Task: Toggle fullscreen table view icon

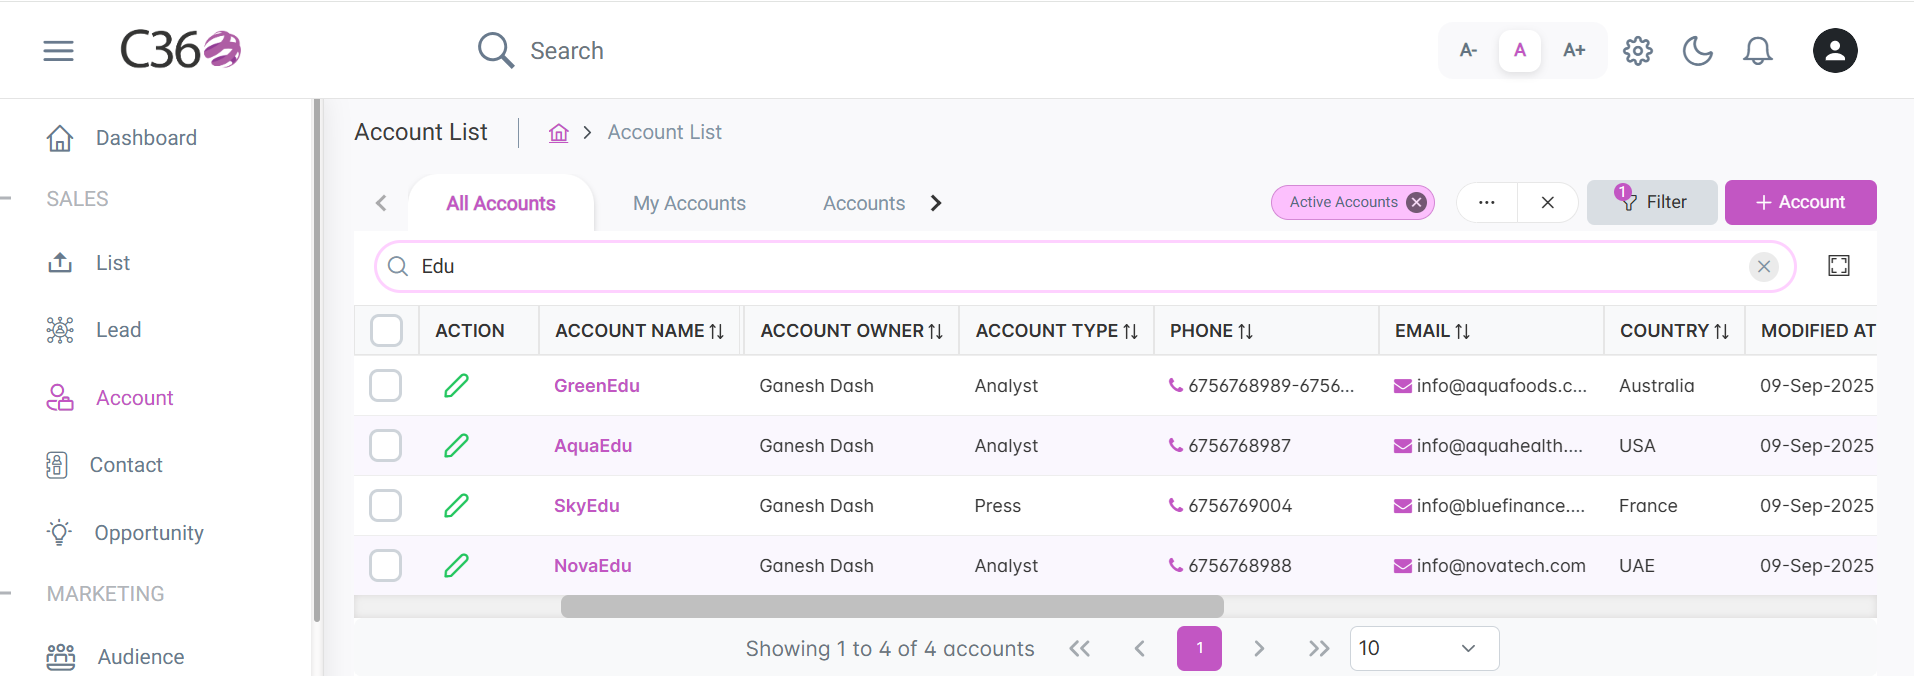Action: click(x=1839, y=265)
